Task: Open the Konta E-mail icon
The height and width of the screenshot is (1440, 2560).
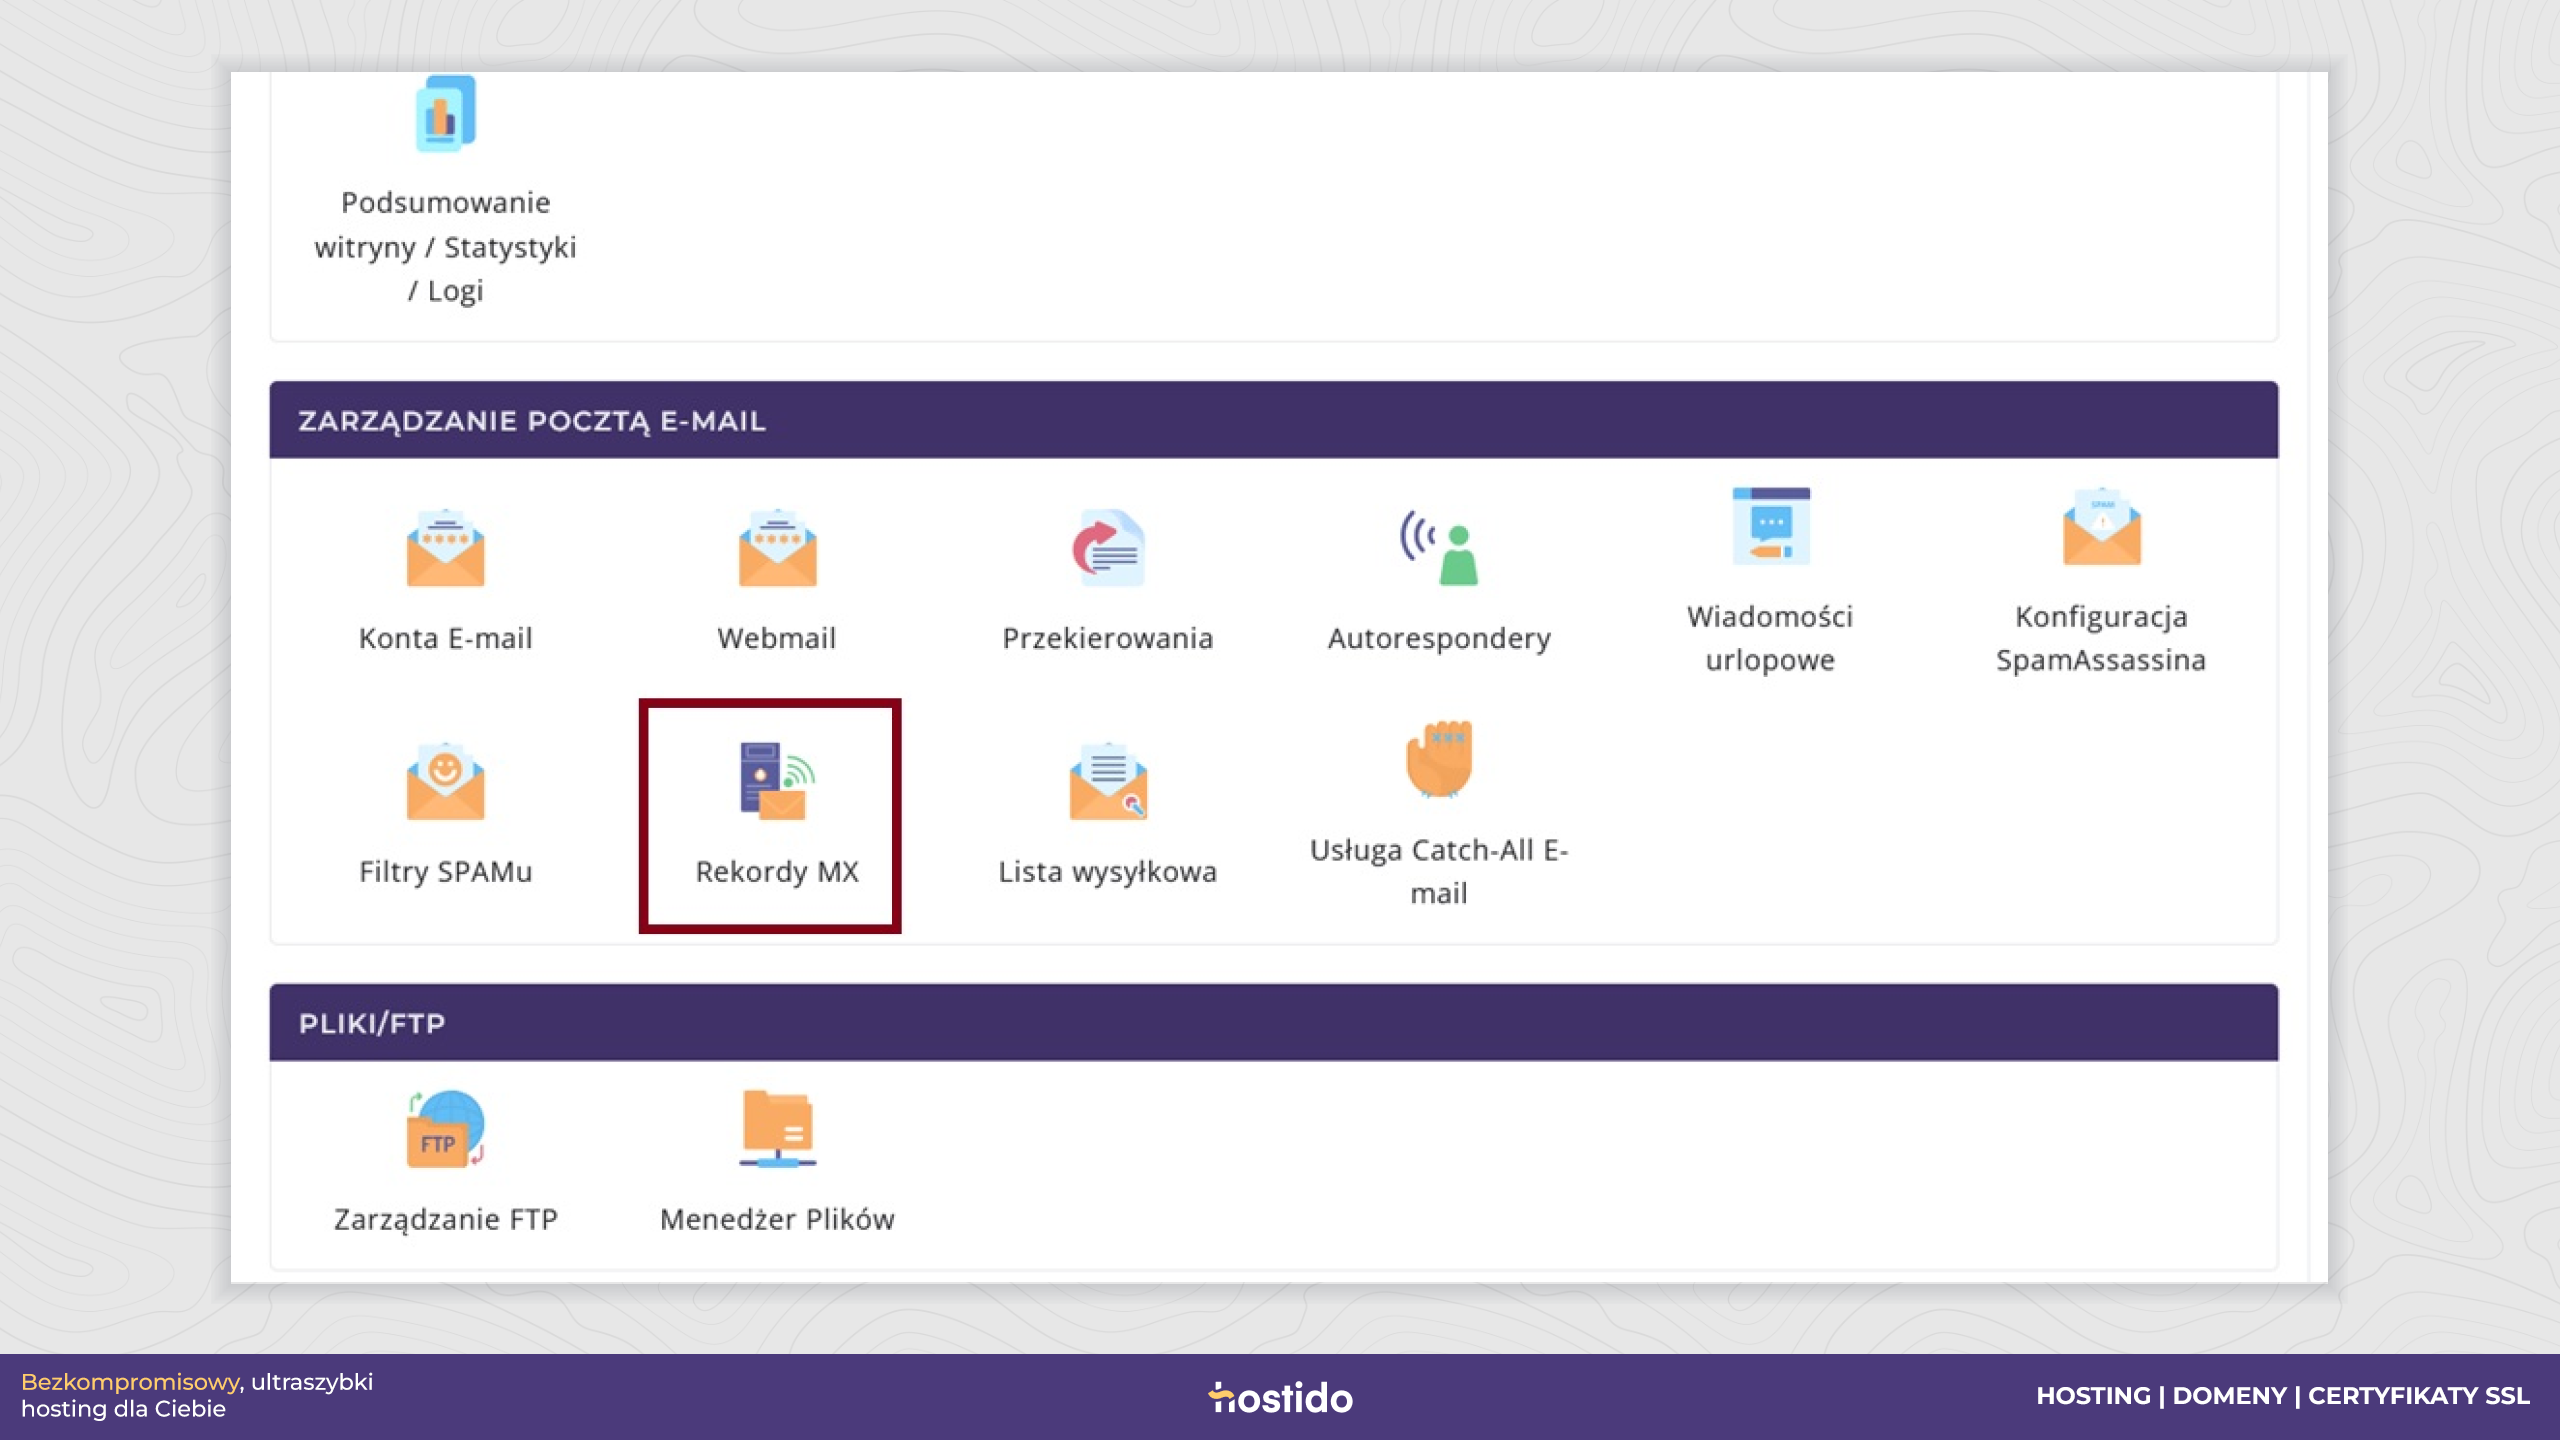Action: (x=445, y=548)
